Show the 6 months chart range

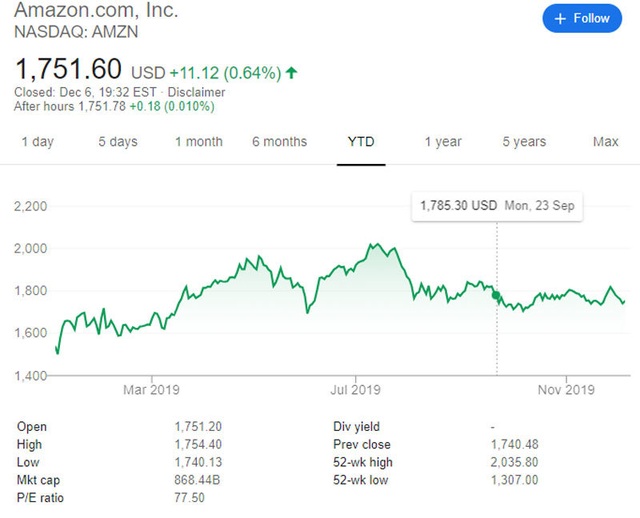[x=280, y=142]
